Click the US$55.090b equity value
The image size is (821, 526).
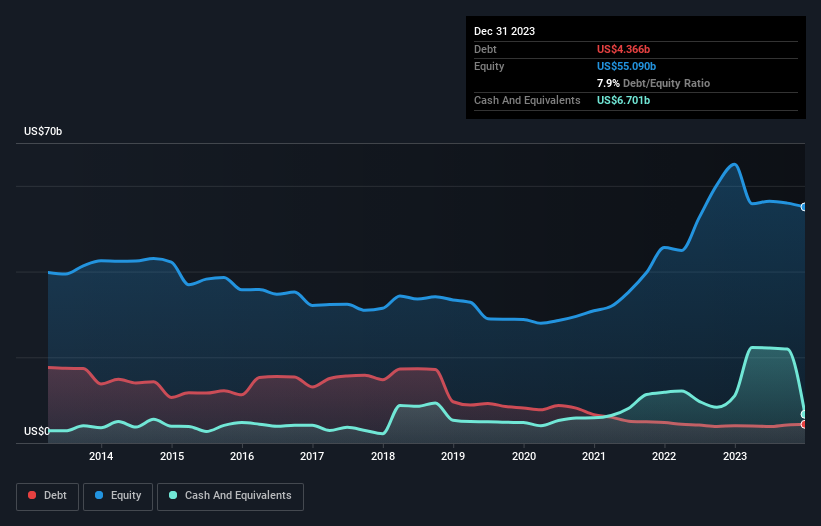coord(626,66)
